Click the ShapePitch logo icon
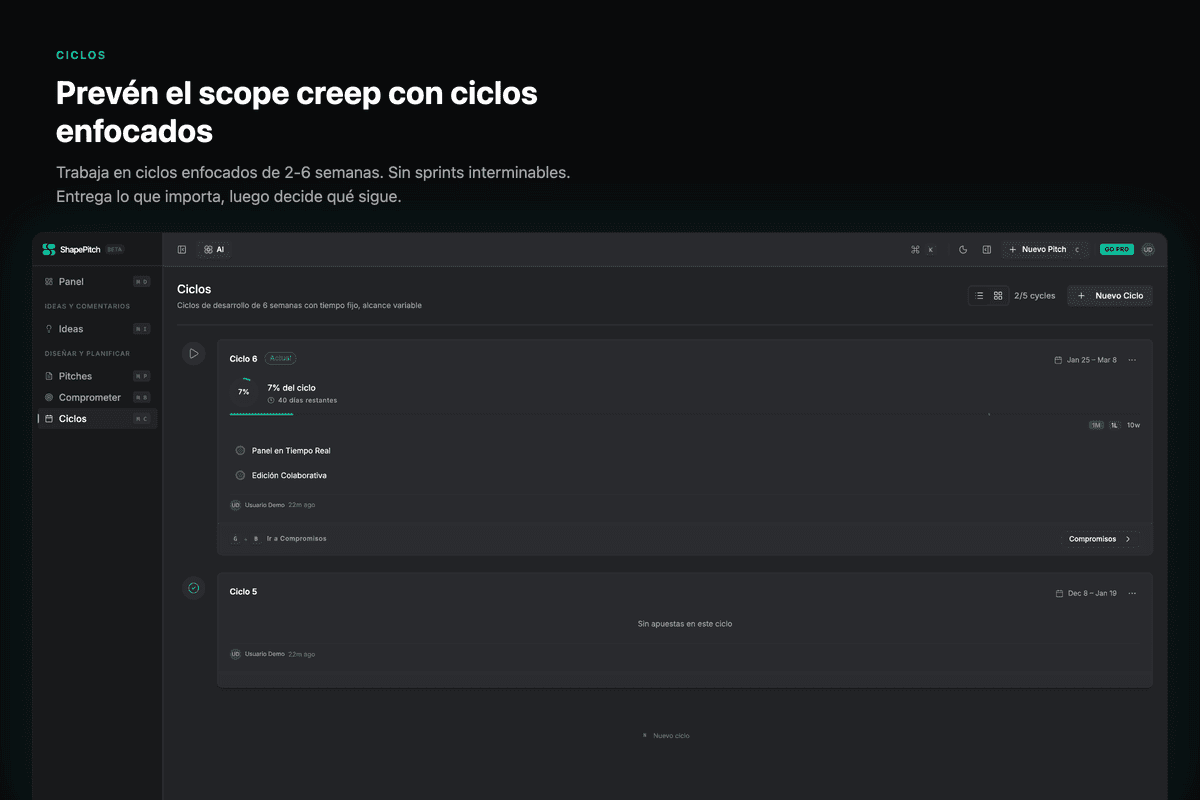This screenshot has width=1200, height=800. click(x=49, y=249)
